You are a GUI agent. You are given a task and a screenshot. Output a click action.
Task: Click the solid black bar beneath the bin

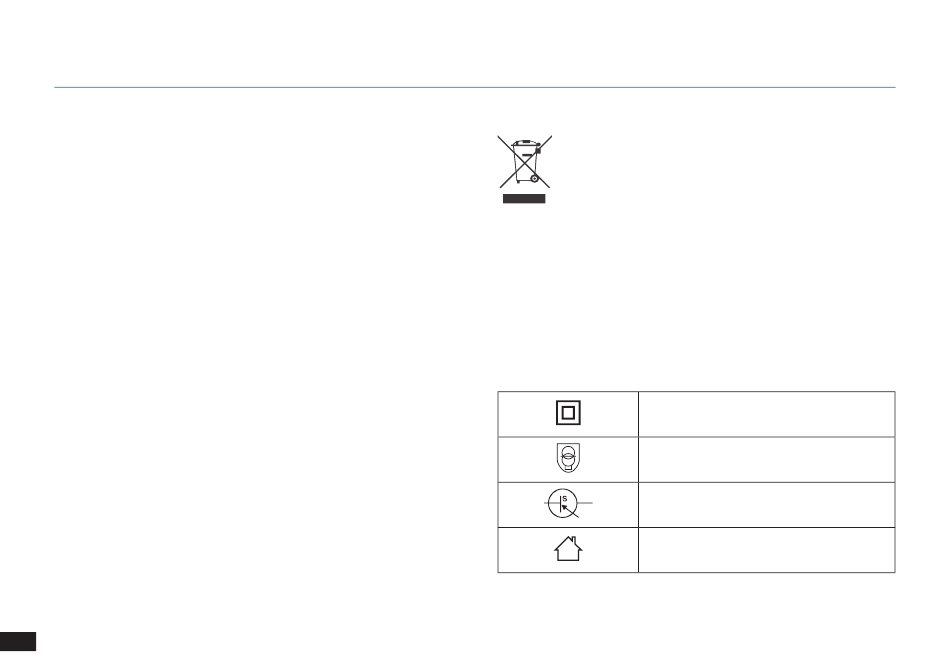pyautogui.click(x=524, y=199)
